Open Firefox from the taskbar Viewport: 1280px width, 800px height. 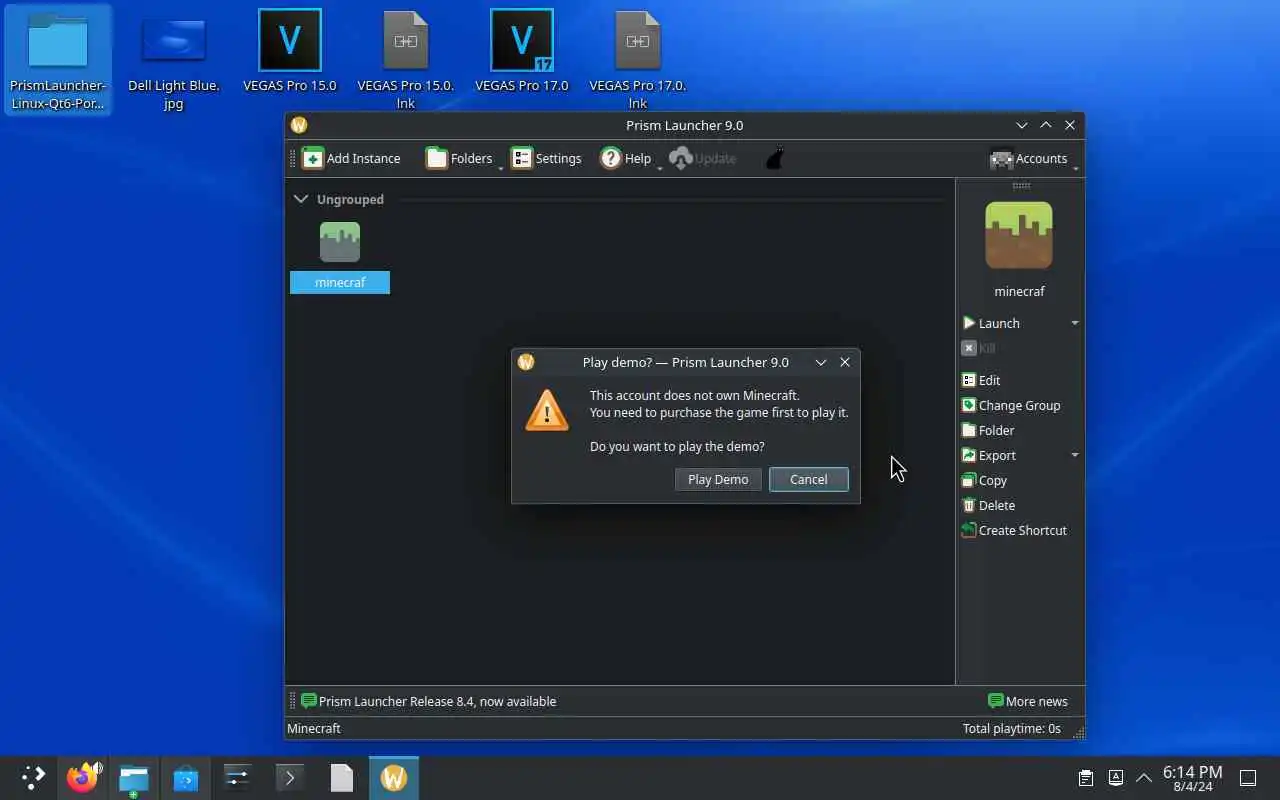click(83, 778)
